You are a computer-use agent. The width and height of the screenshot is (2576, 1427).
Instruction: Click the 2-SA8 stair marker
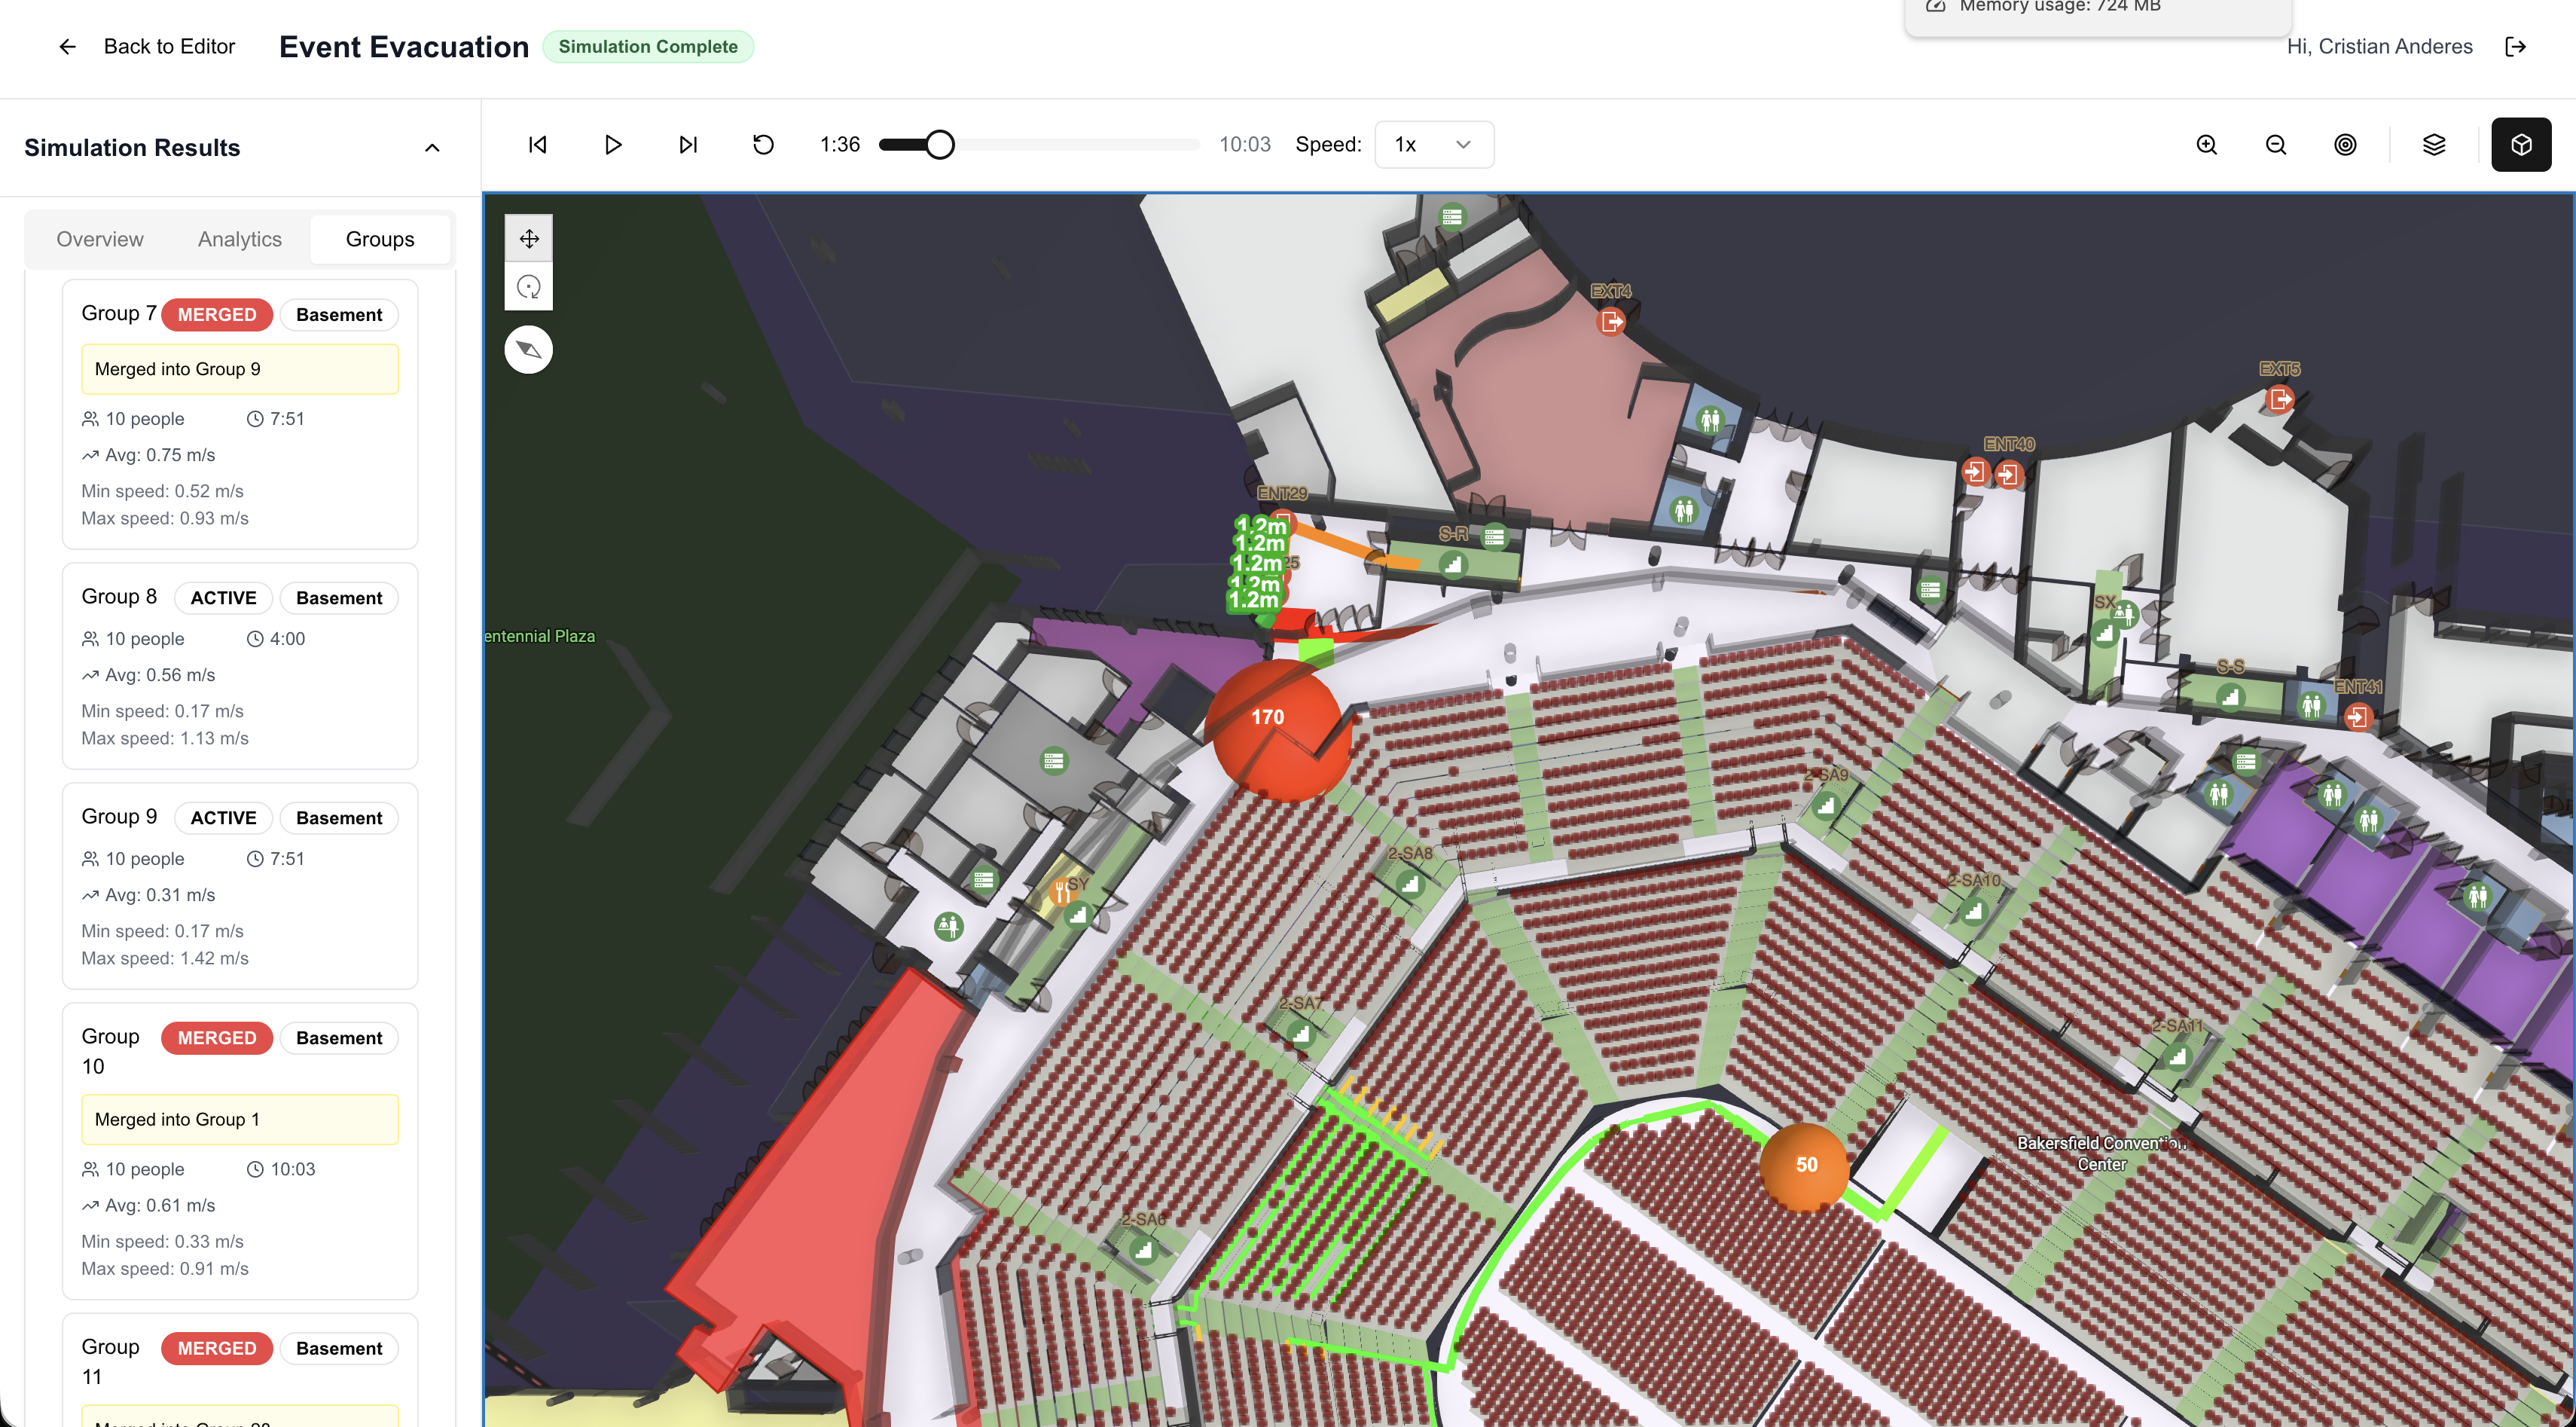[1410, 884]
